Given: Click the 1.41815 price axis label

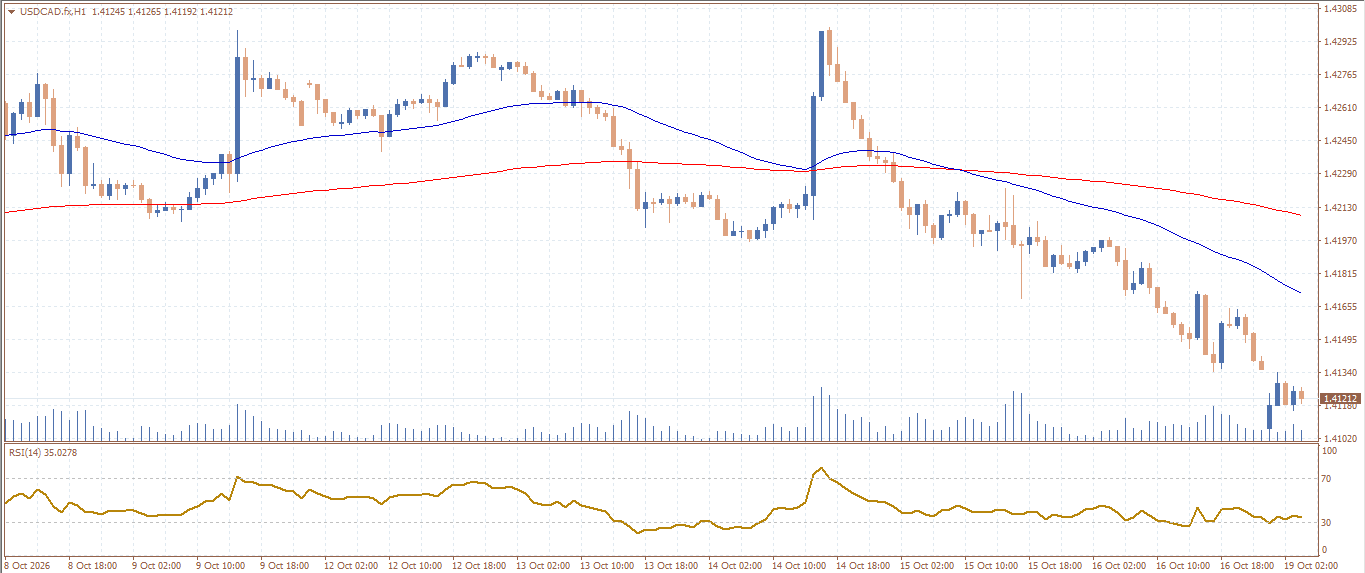Looking at the screenshot, I should (x=1339, y=274).
